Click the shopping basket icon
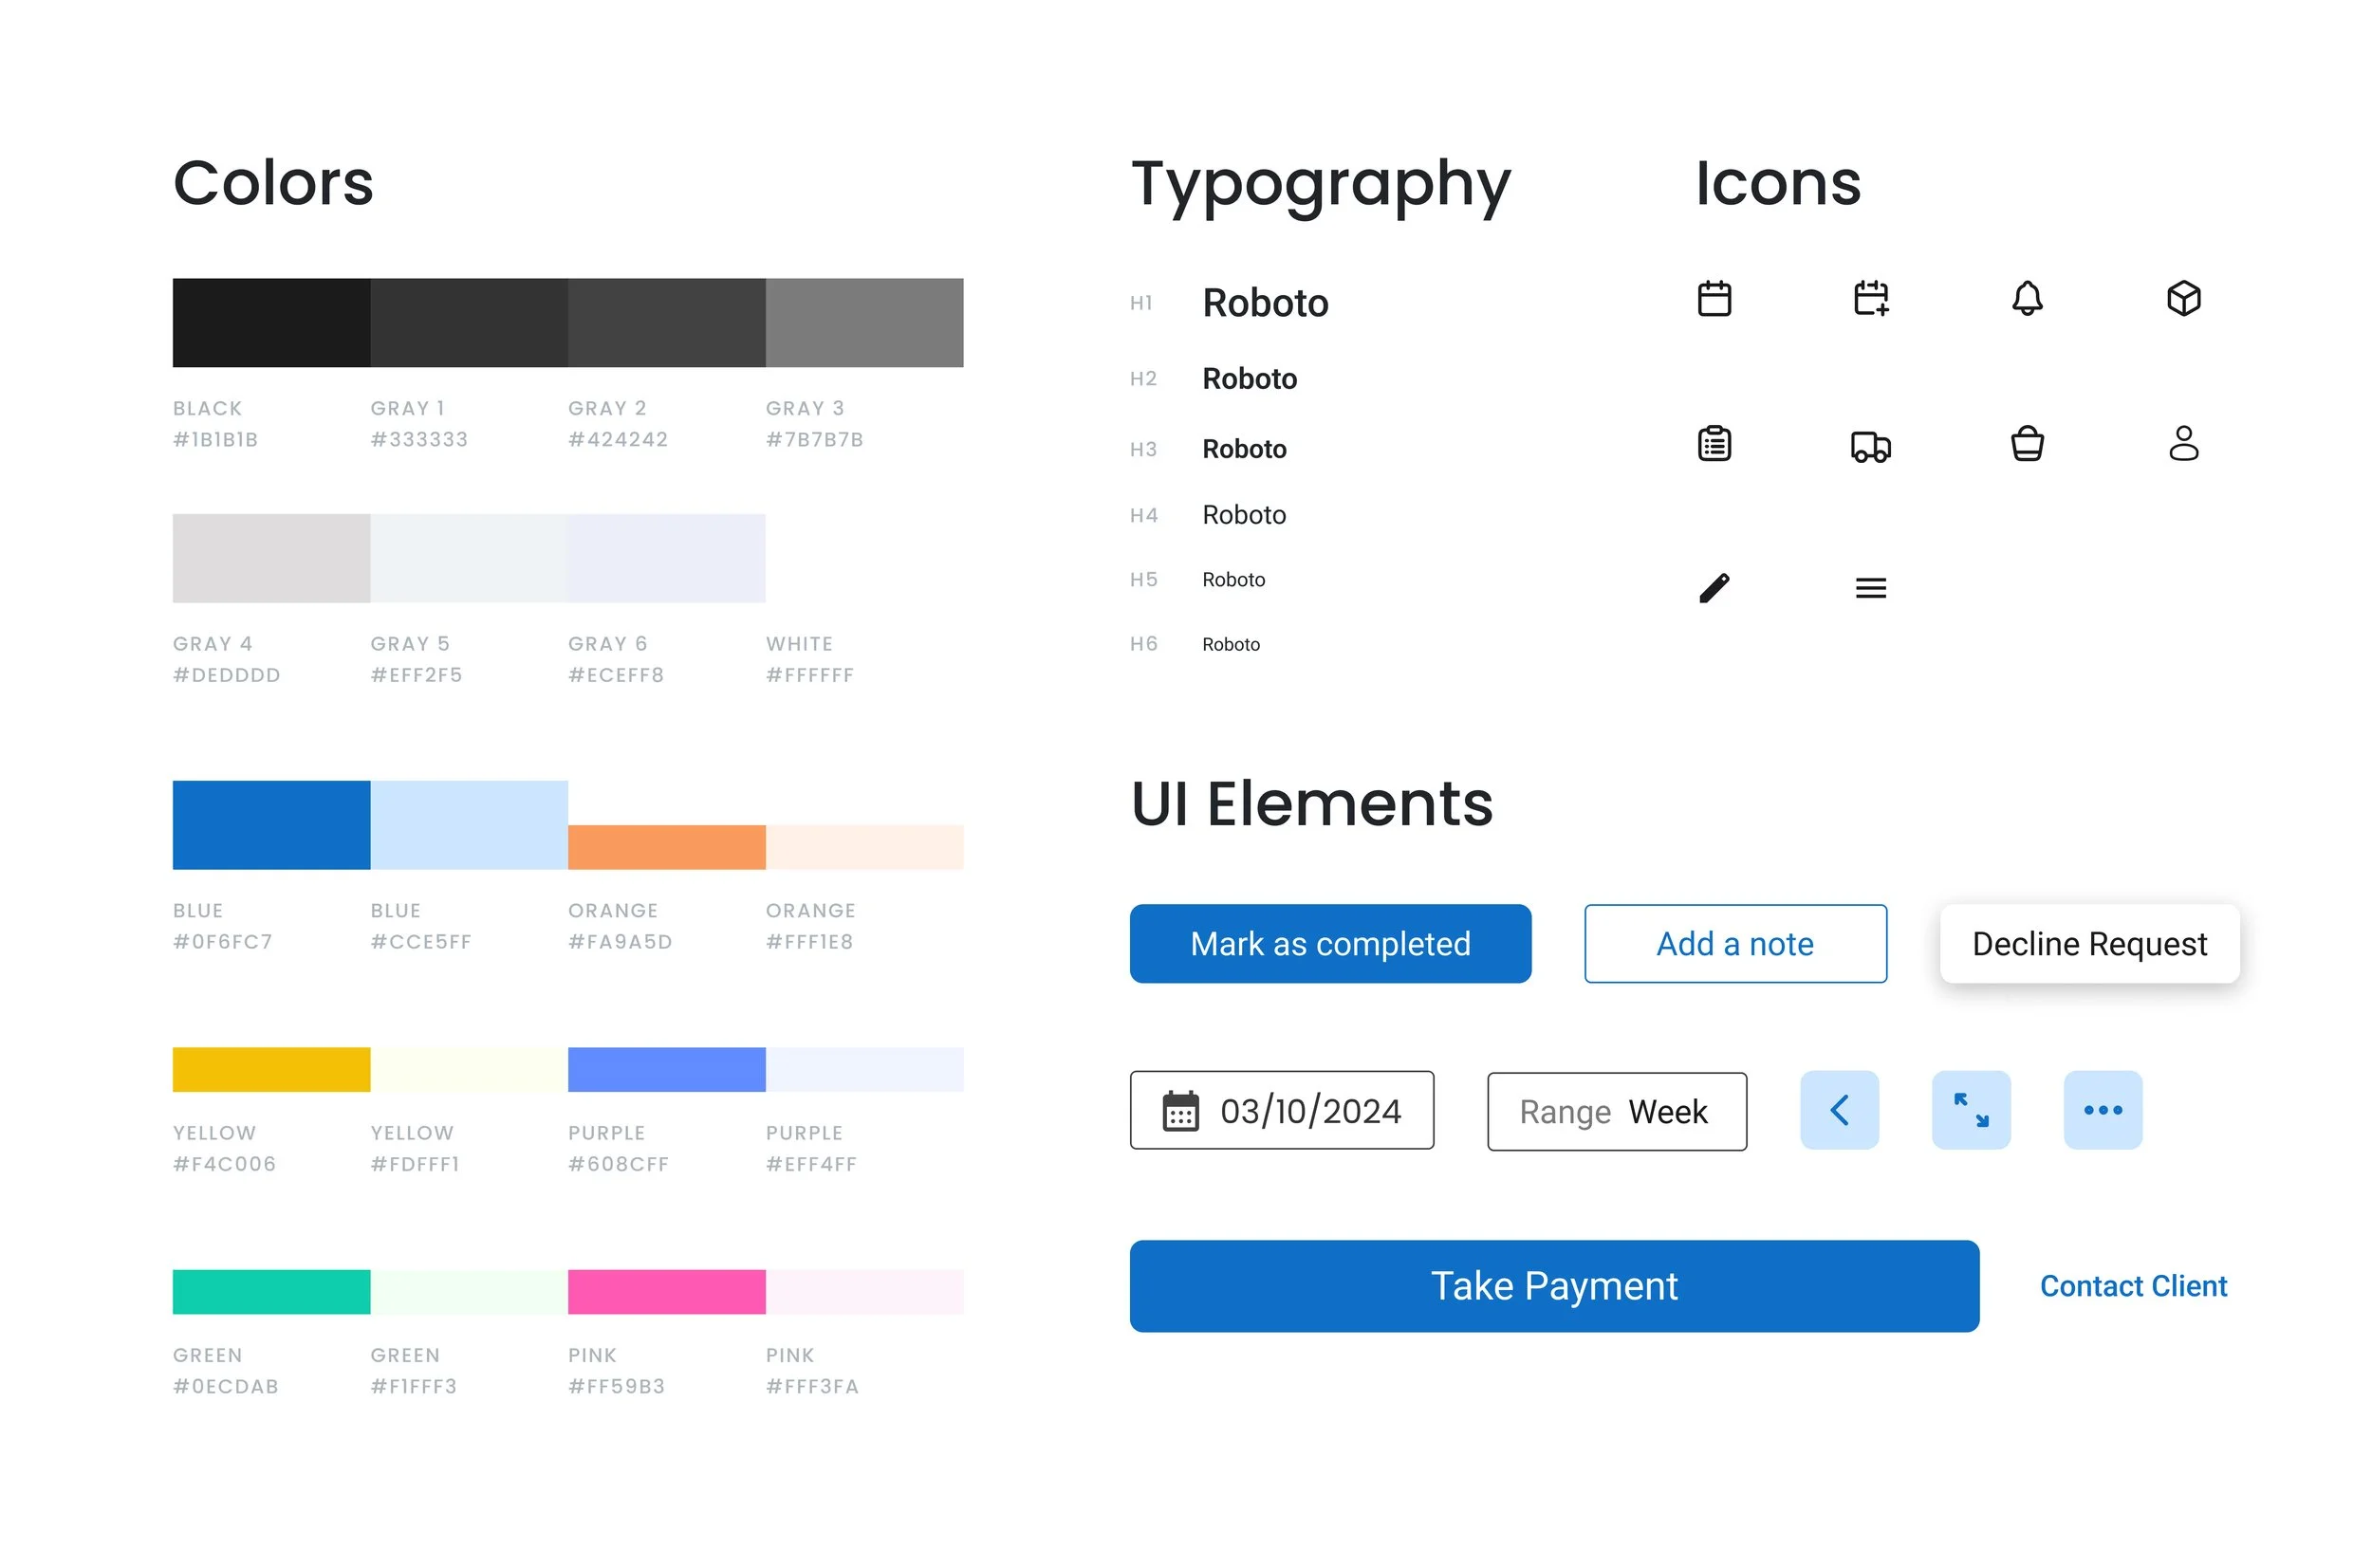2372x1568 pixels. point(2027,443)
